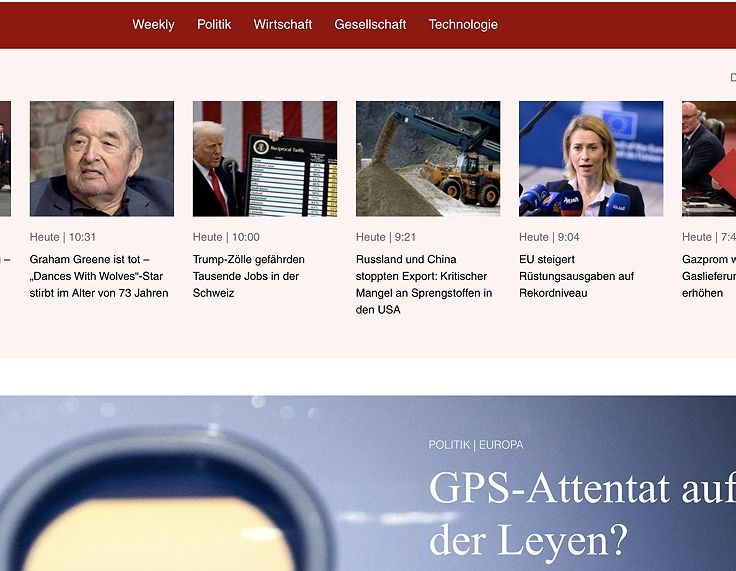Image resolution: width=736 pixels, height=571 pixels.
Task: Click the POLITIK | EUROPA category label
Action: pyautogui.click(x=475, y=445)
